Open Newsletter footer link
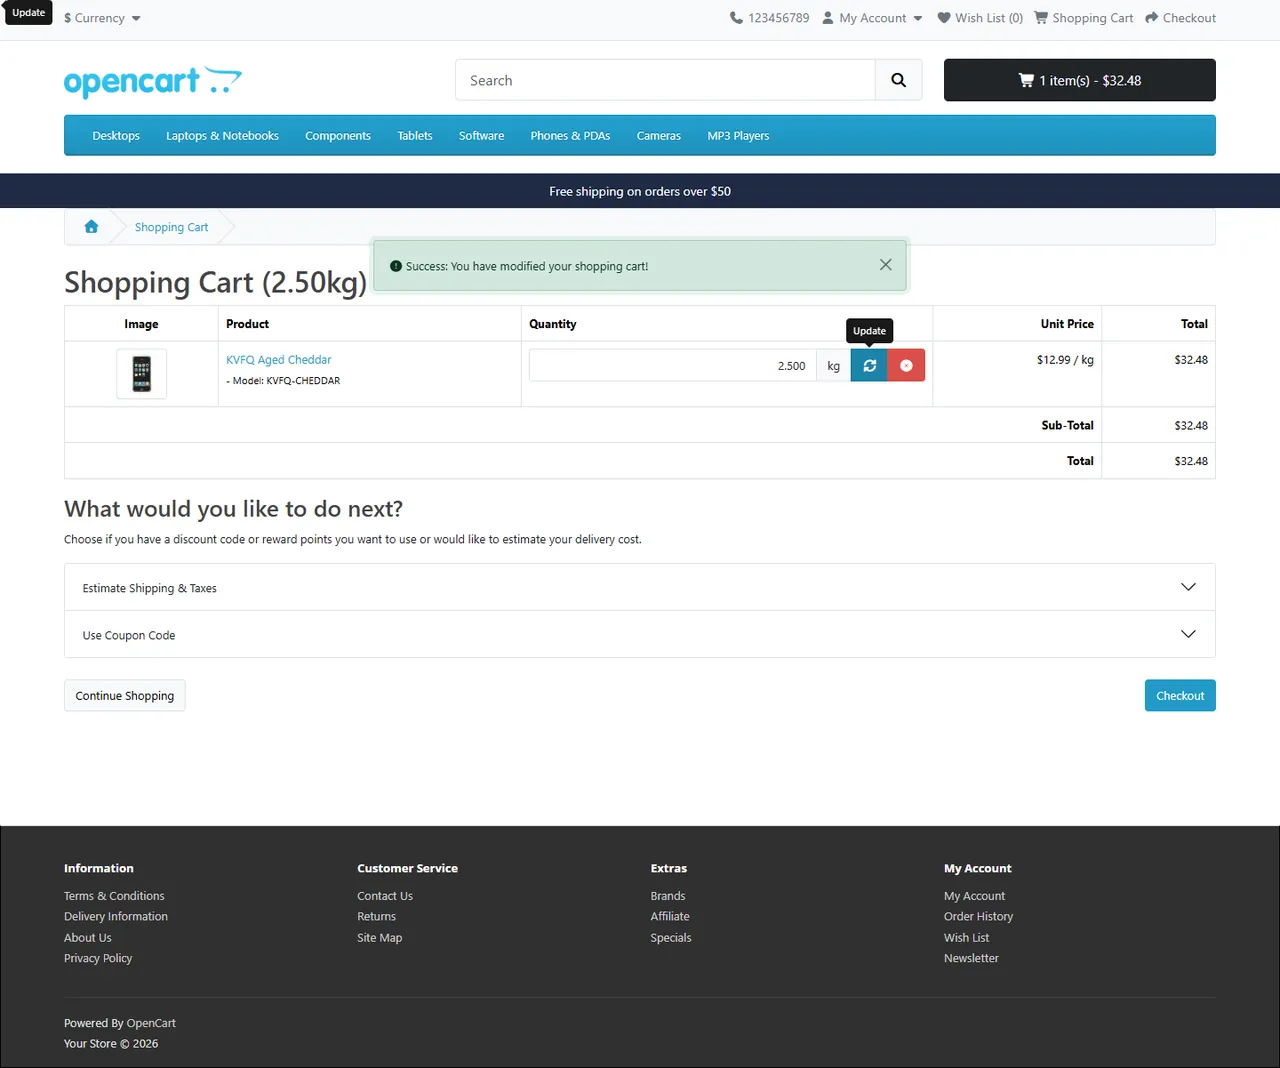 tap(971, 958)
